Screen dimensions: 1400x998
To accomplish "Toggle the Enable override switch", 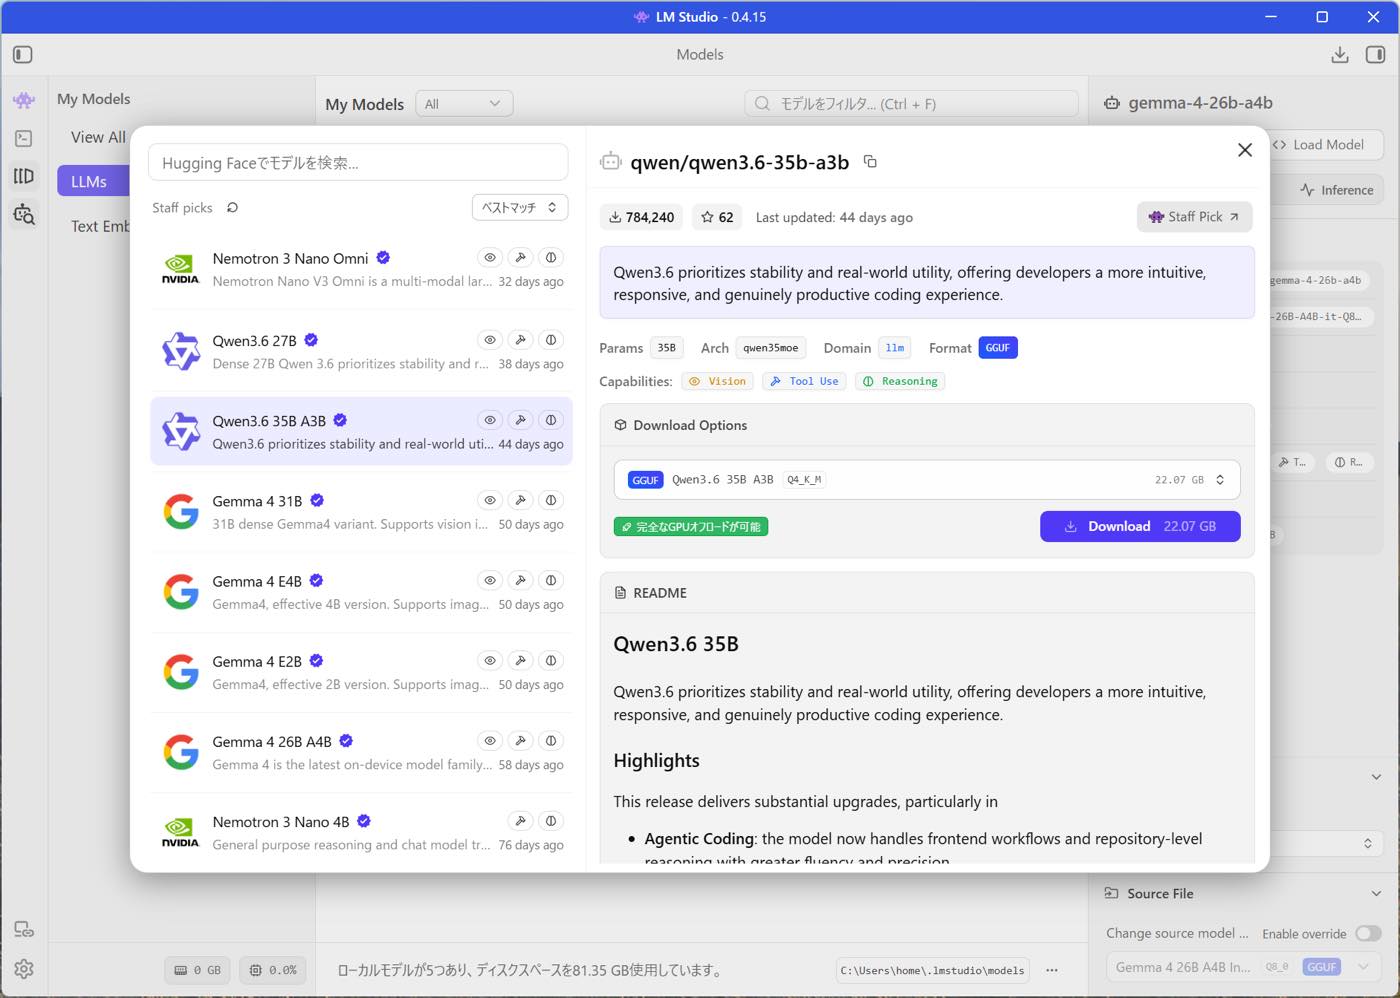I will (1368, 933).
